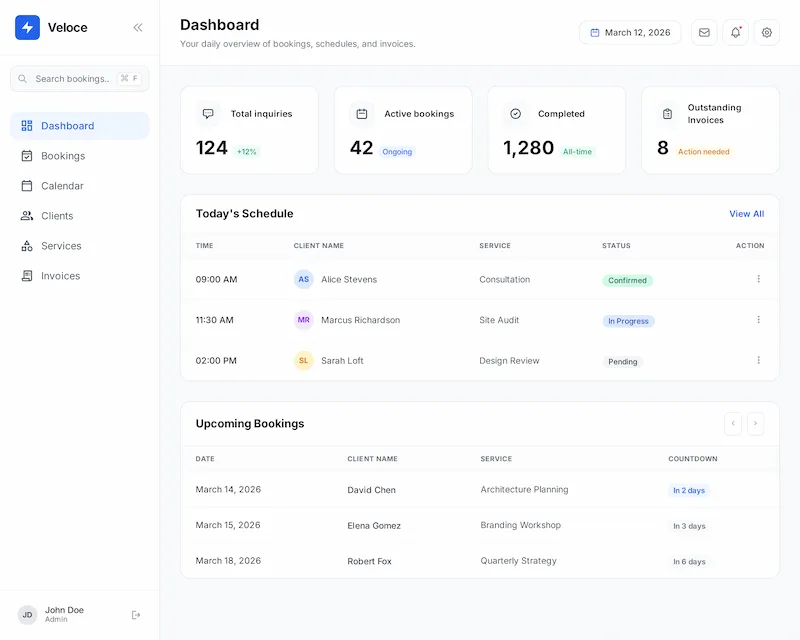Click the Clients people icon
This screenshot has width=800, height=640.
coord(27,216)
